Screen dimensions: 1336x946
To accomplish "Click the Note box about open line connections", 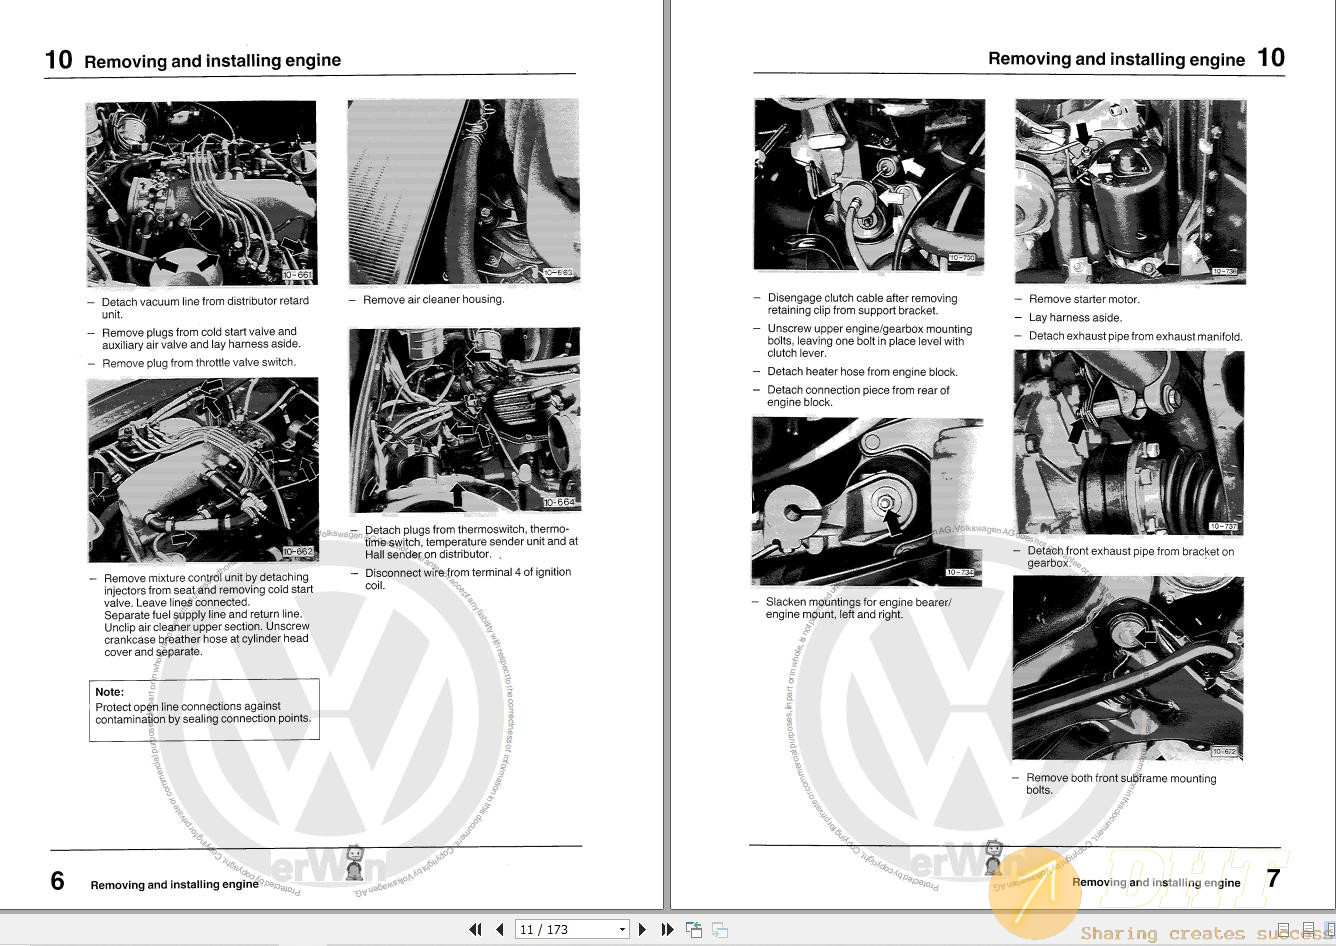I will point(204,710).
